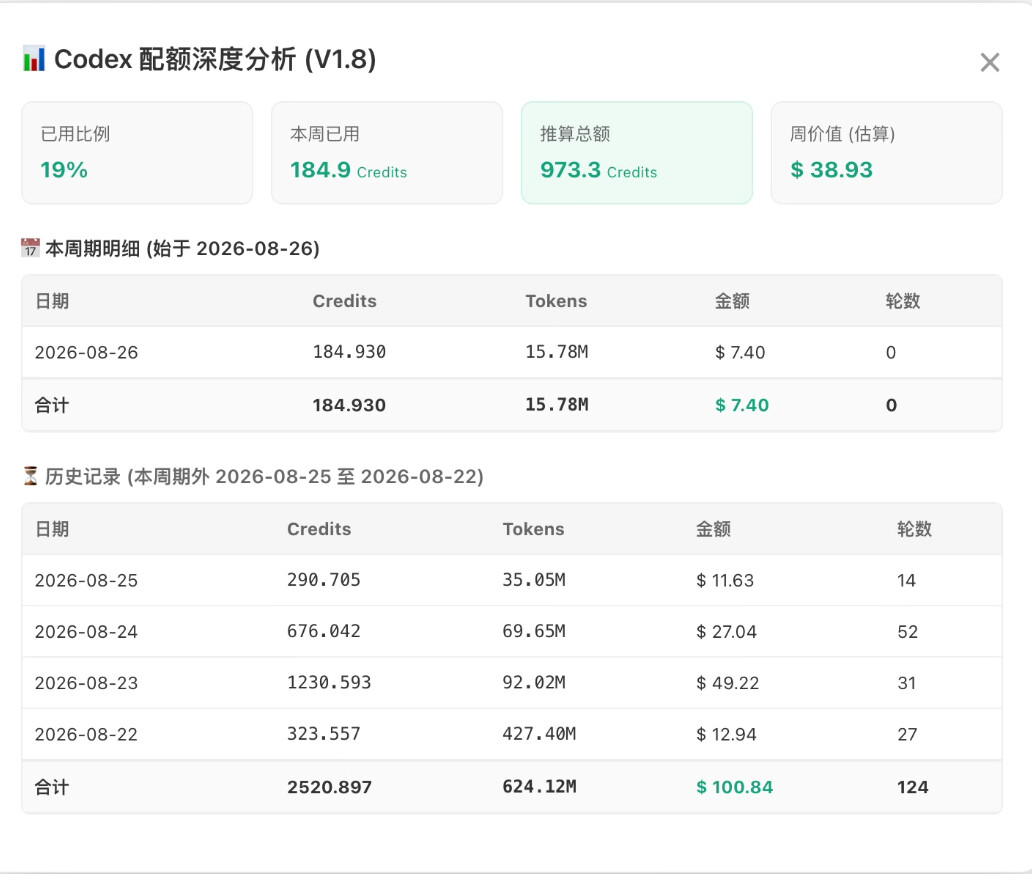Screen dimensions: 1032x874
Task: Select the 已用比例 19% card
Action: [x=137, y=153]
